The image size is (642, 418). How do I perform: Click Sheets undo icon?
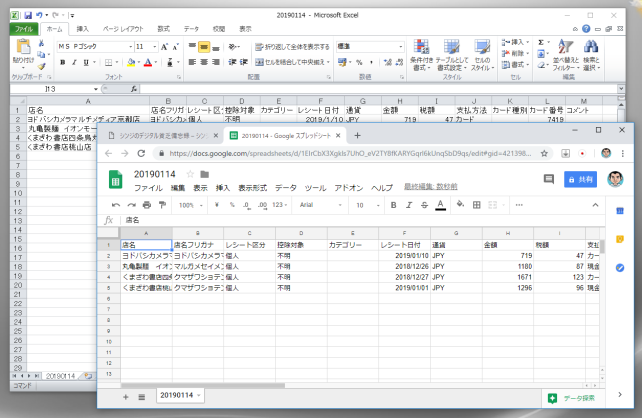click(x=116, y=205)
